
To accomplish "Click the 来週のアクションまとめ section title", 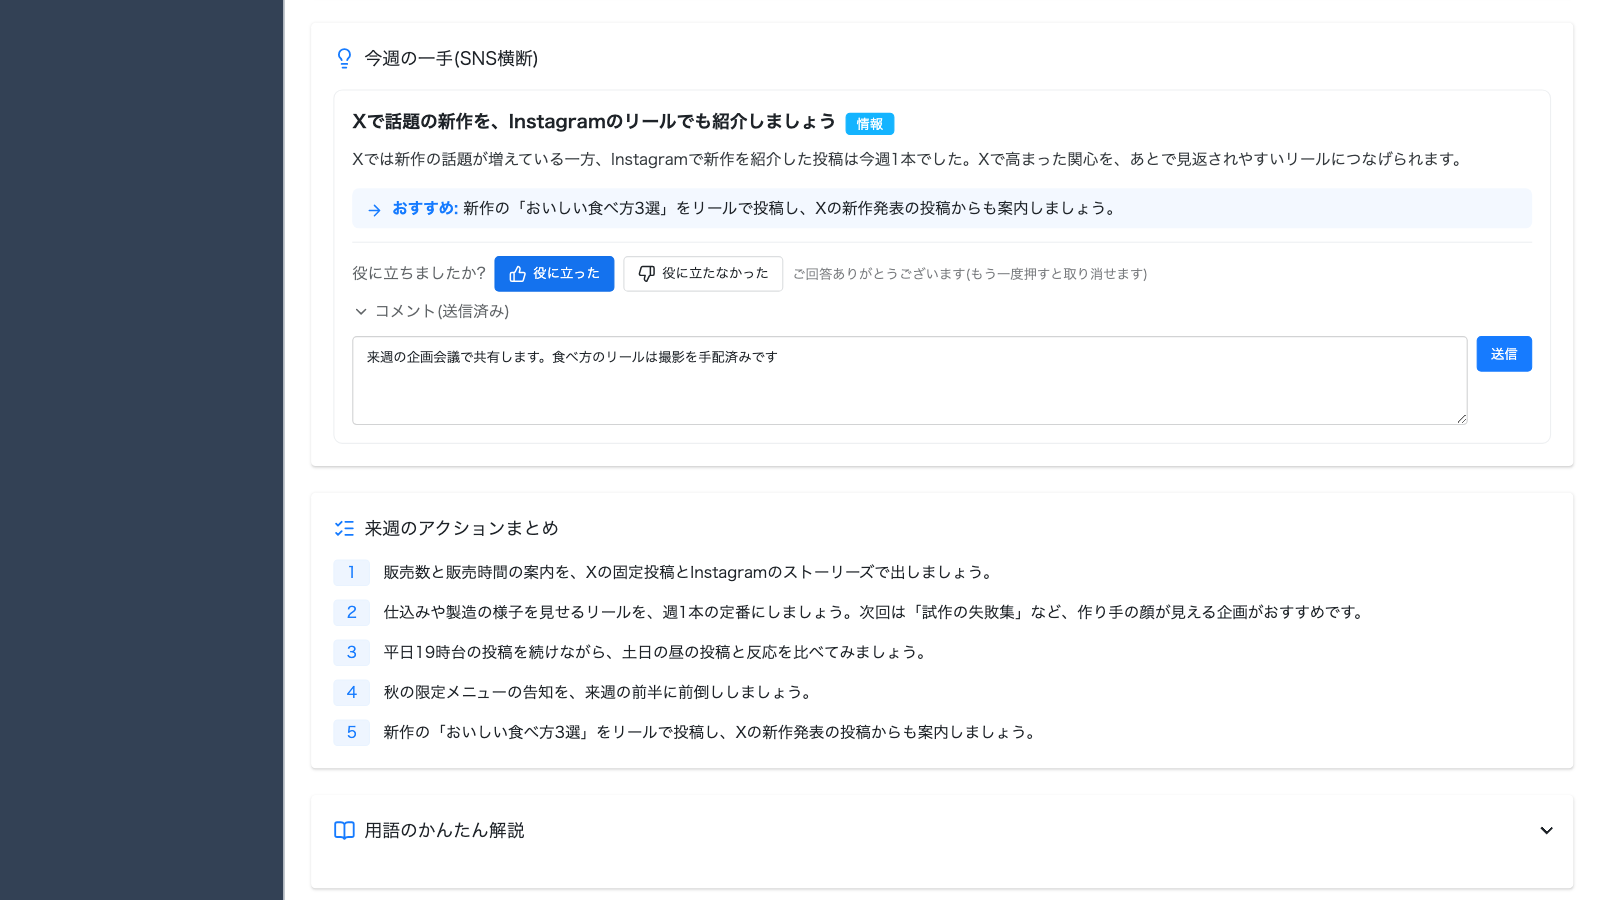I will 461,528.
